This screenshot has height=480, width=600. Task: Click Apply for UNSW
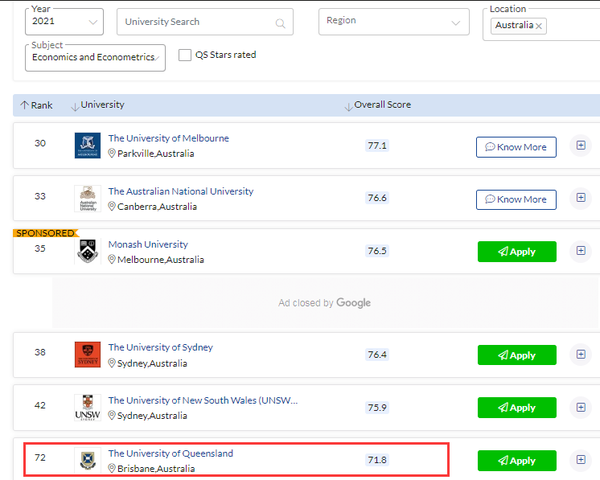tap(517, 408)
